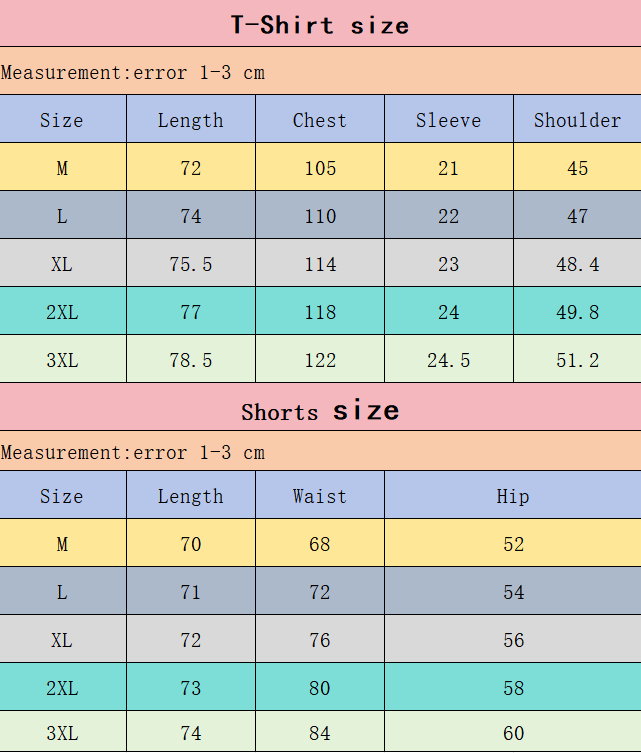The image size is (641, 753).
Task: Click the Shorts size title heading
Action: click(x=320, y=411)
